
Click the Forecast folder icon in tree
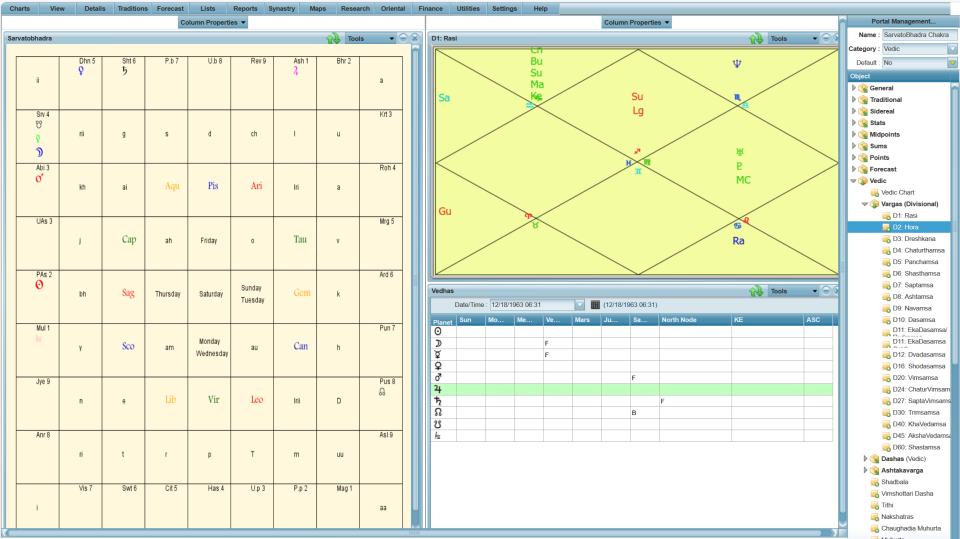[x=863, y=169]
